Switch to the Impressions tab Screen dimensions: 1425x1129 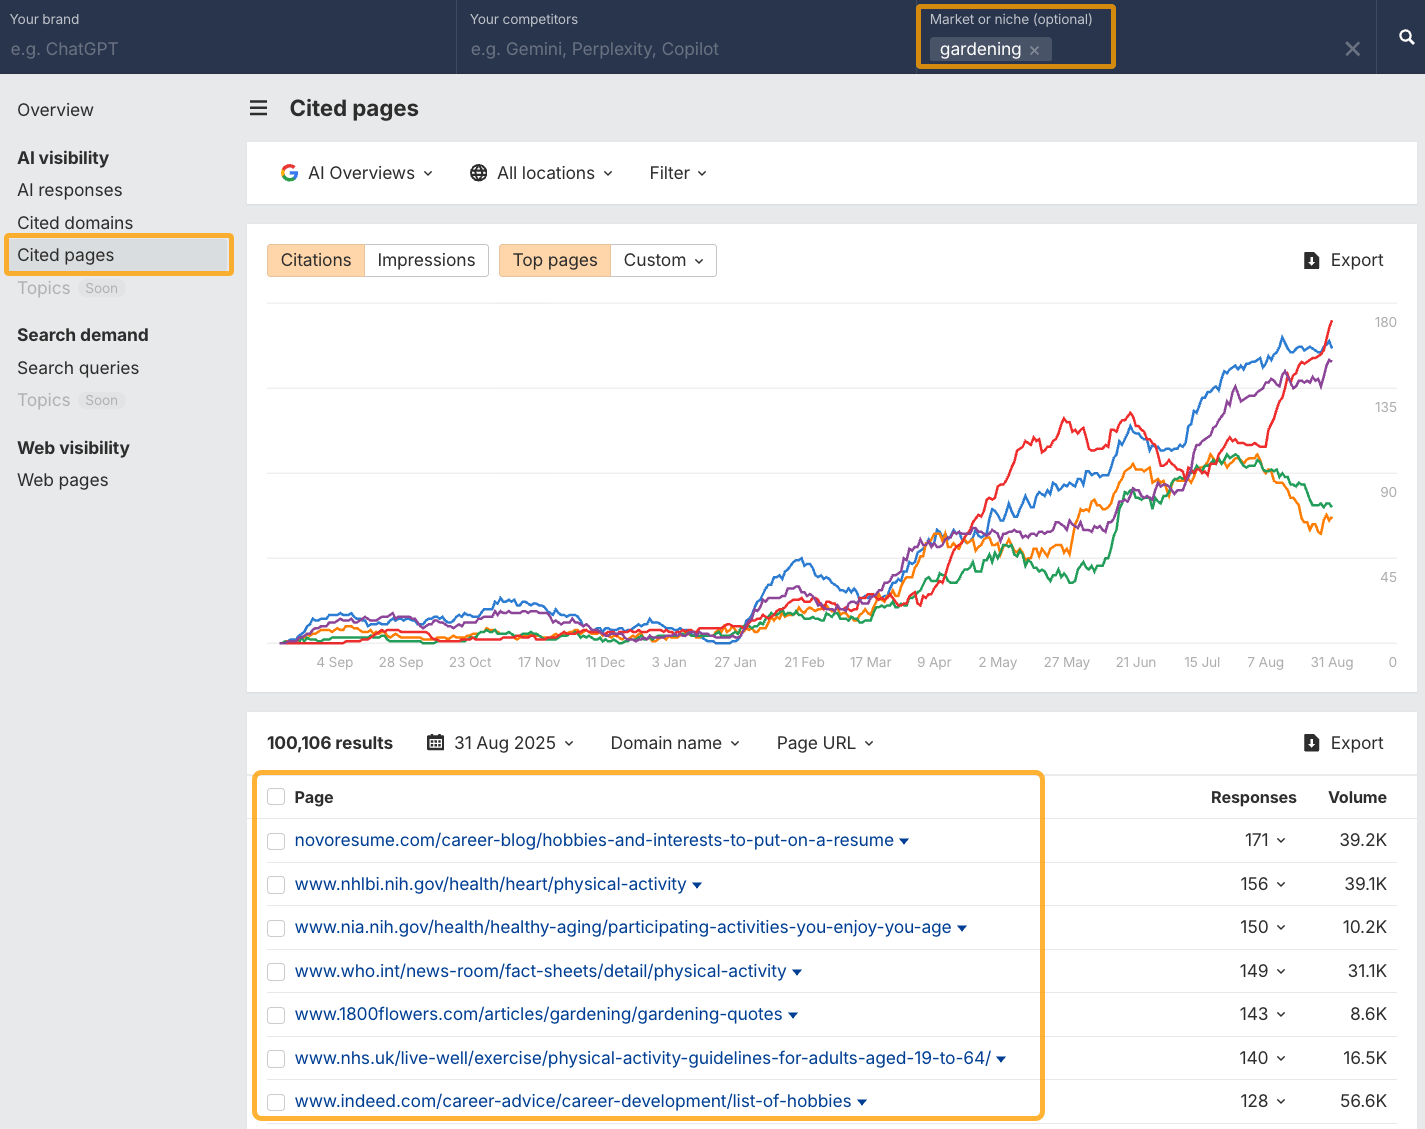tap(426, 260)
